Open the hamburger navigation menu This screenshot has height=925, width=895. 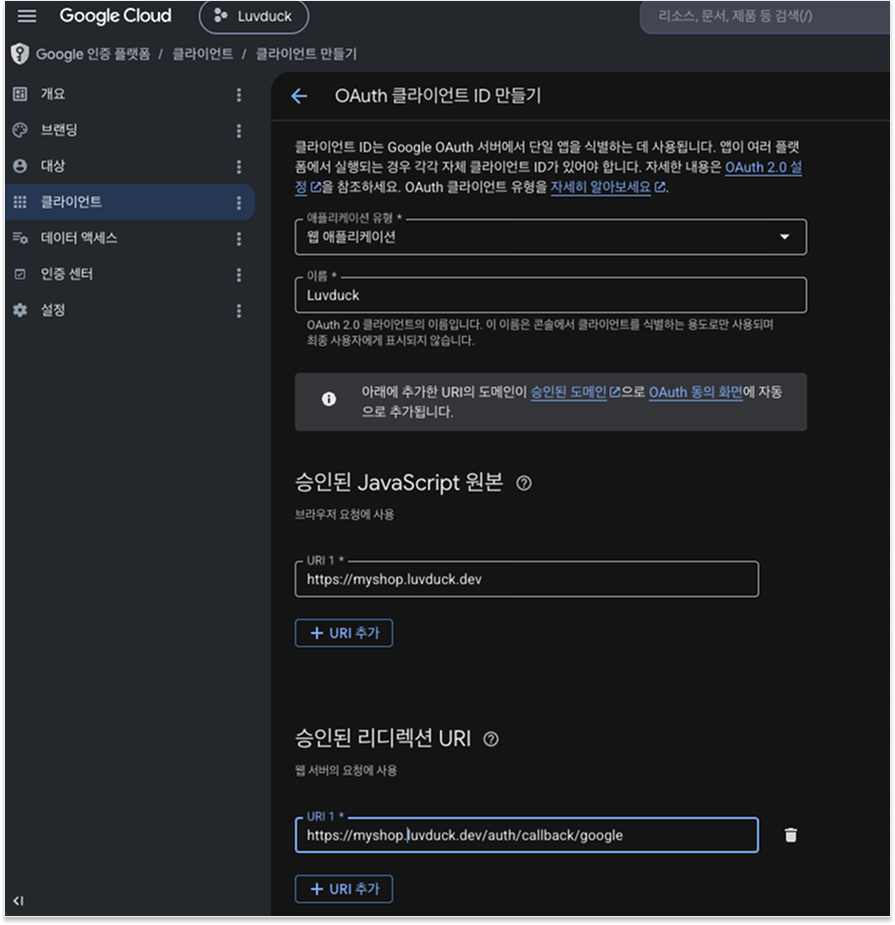tap(27, 16)
